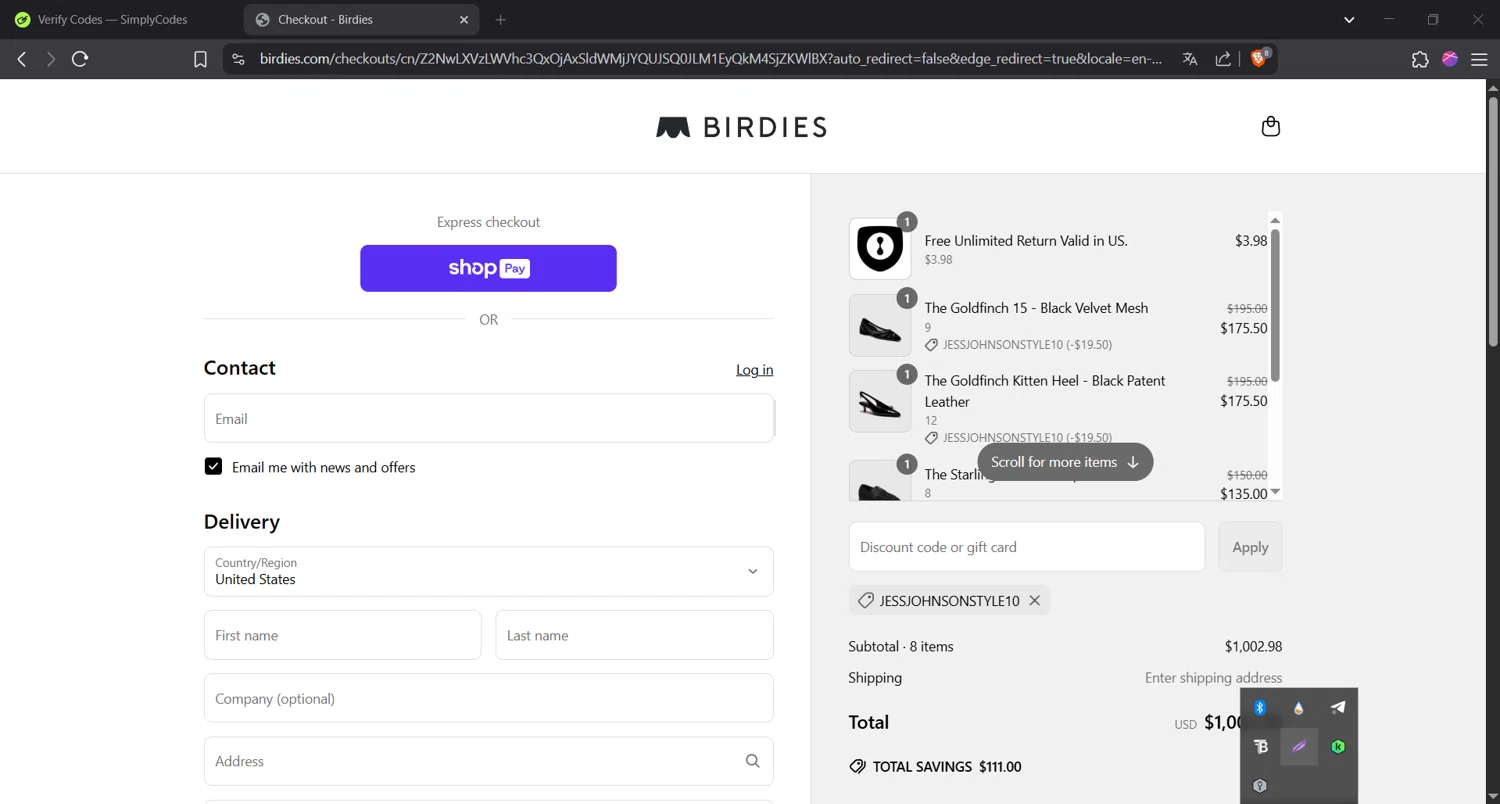Click the purple feather tray icon
The height and width of the screenshot is (804, 1500).
click(1299, 746)
